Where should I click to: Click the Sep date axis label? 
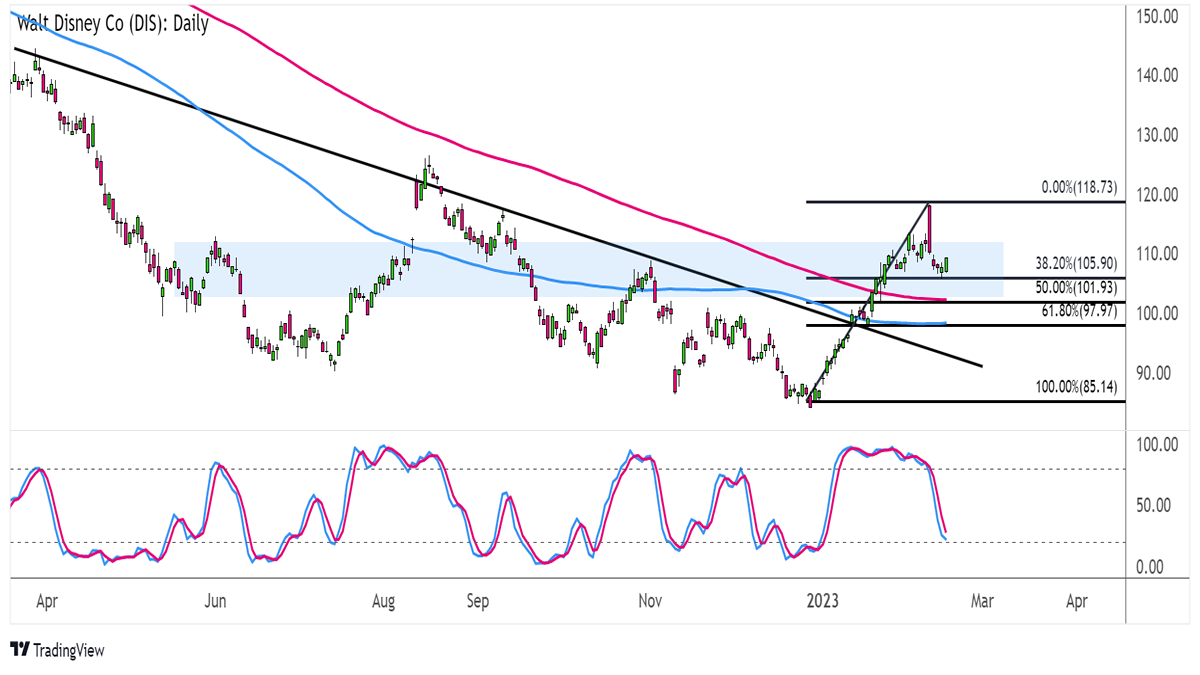tap(478, 602)
